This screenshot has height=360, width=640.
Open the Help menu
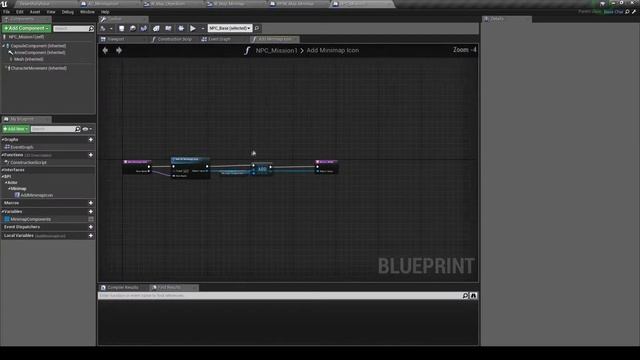click(x=105, y=12)
